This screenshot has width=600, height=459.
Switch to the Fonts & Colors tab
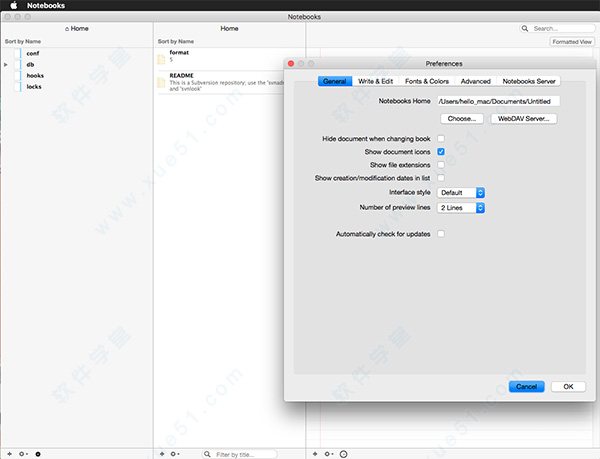(x=427, y=81)
